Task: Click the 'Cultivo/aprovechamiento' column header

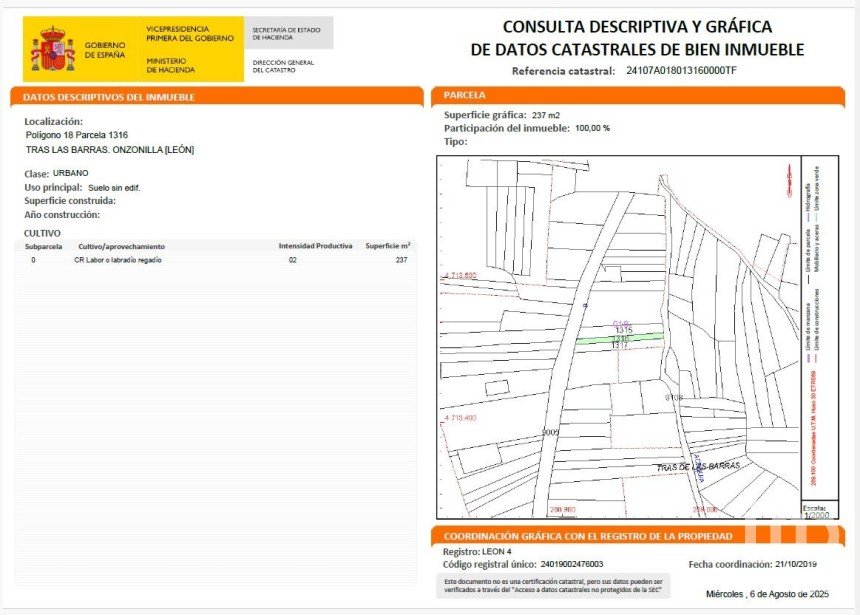Action: tap(121, 245)
